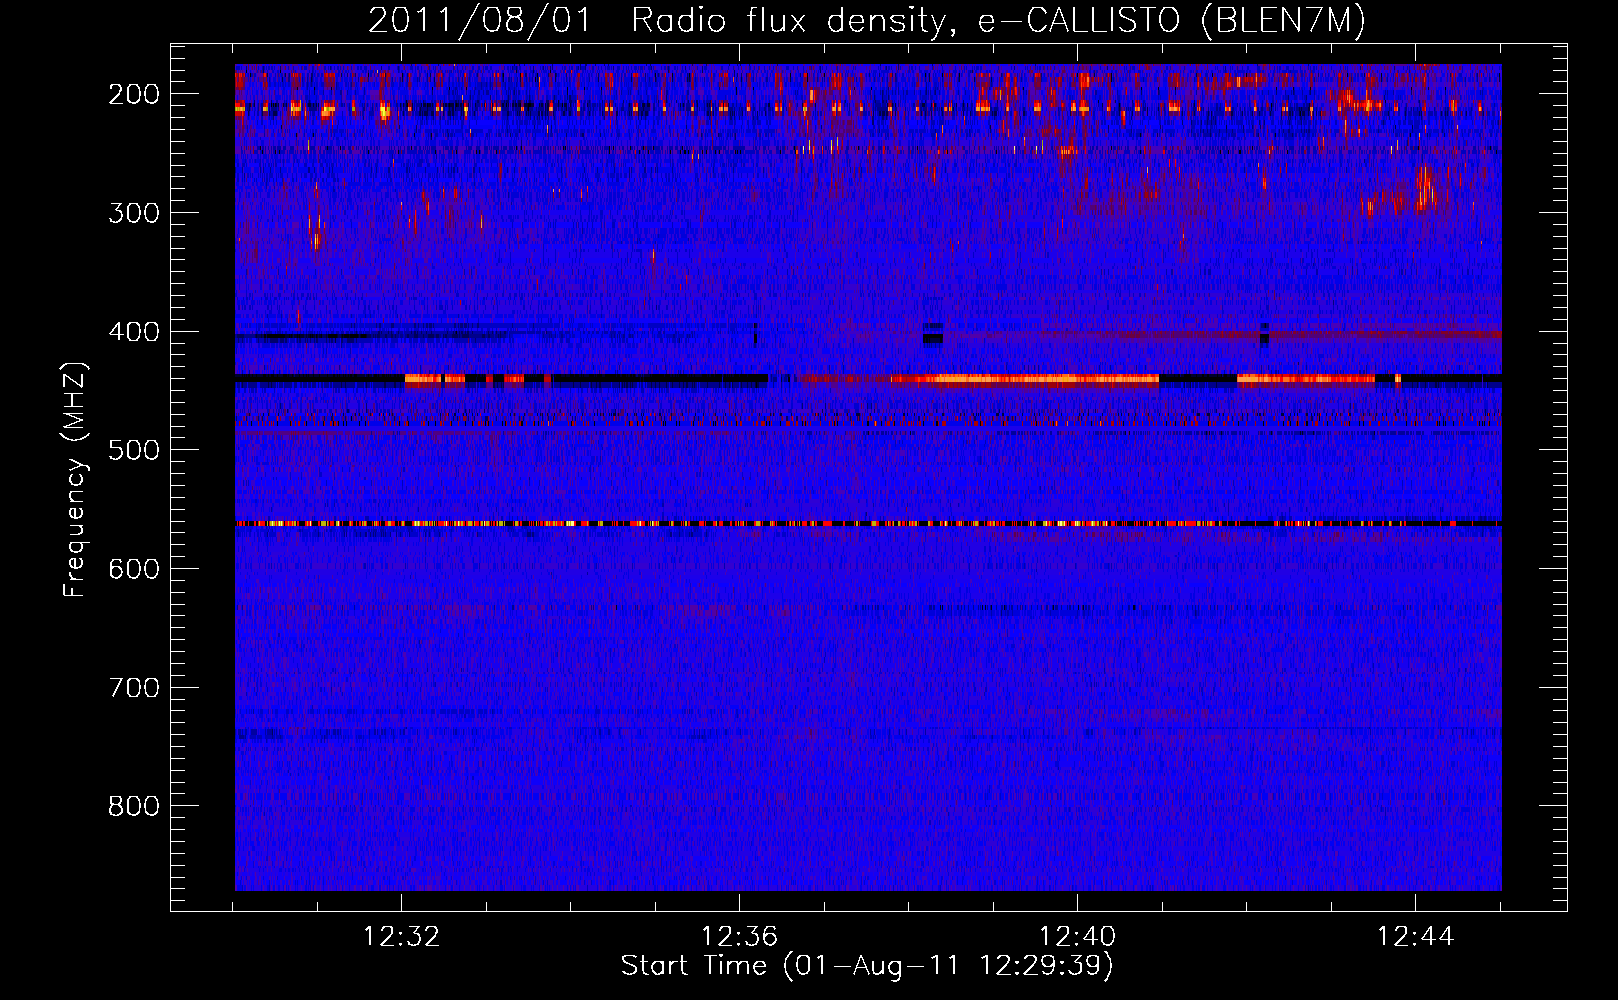Click the 12:44 time tick label
Image resolution: width=1618 pixels, height=1000 pixels.
(x=1416, y=937)
